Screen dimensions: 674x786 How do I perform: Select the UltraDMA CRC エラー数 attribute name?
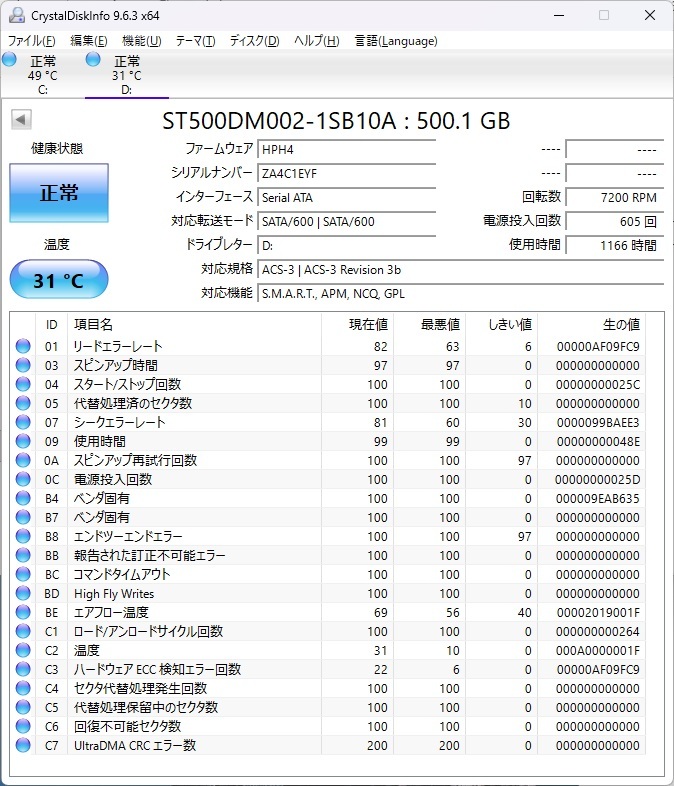135,745
